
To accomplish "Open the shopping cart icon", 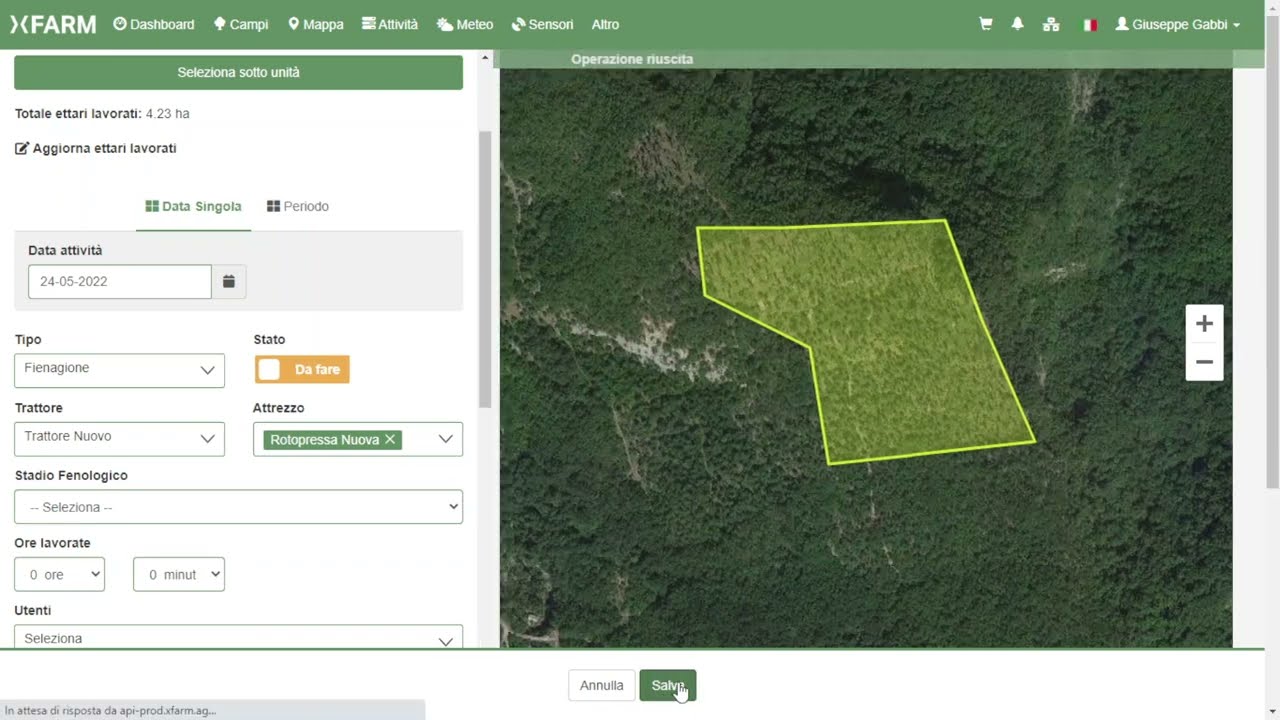I will pos(986,24).
